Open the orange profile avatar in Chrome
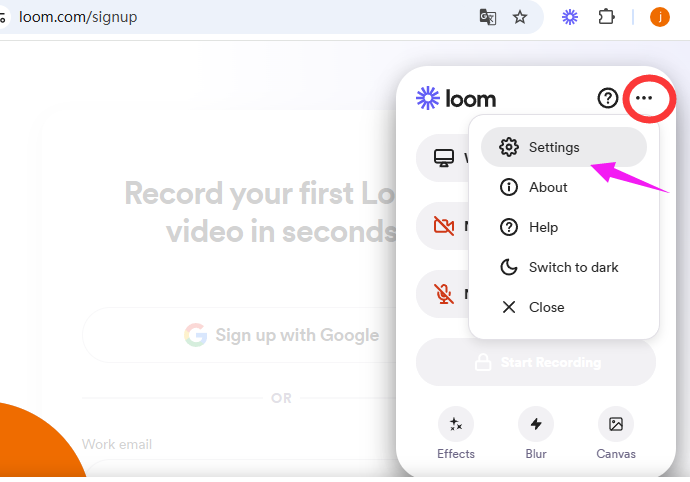The image size is (690, 482). [660, 17]
